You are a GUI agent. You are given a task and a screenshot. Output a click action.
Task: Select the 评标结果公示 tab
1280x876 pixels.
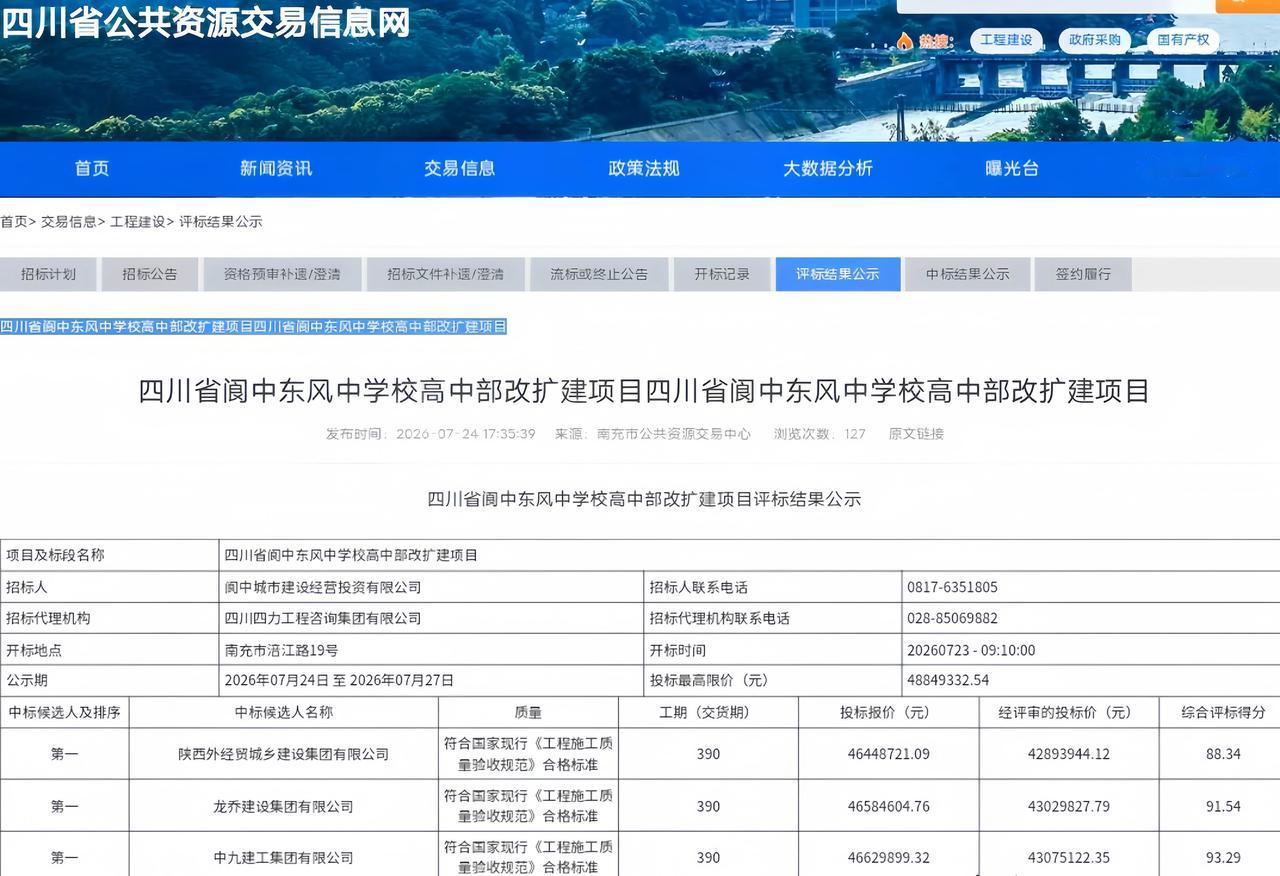(x=838, y=274)
